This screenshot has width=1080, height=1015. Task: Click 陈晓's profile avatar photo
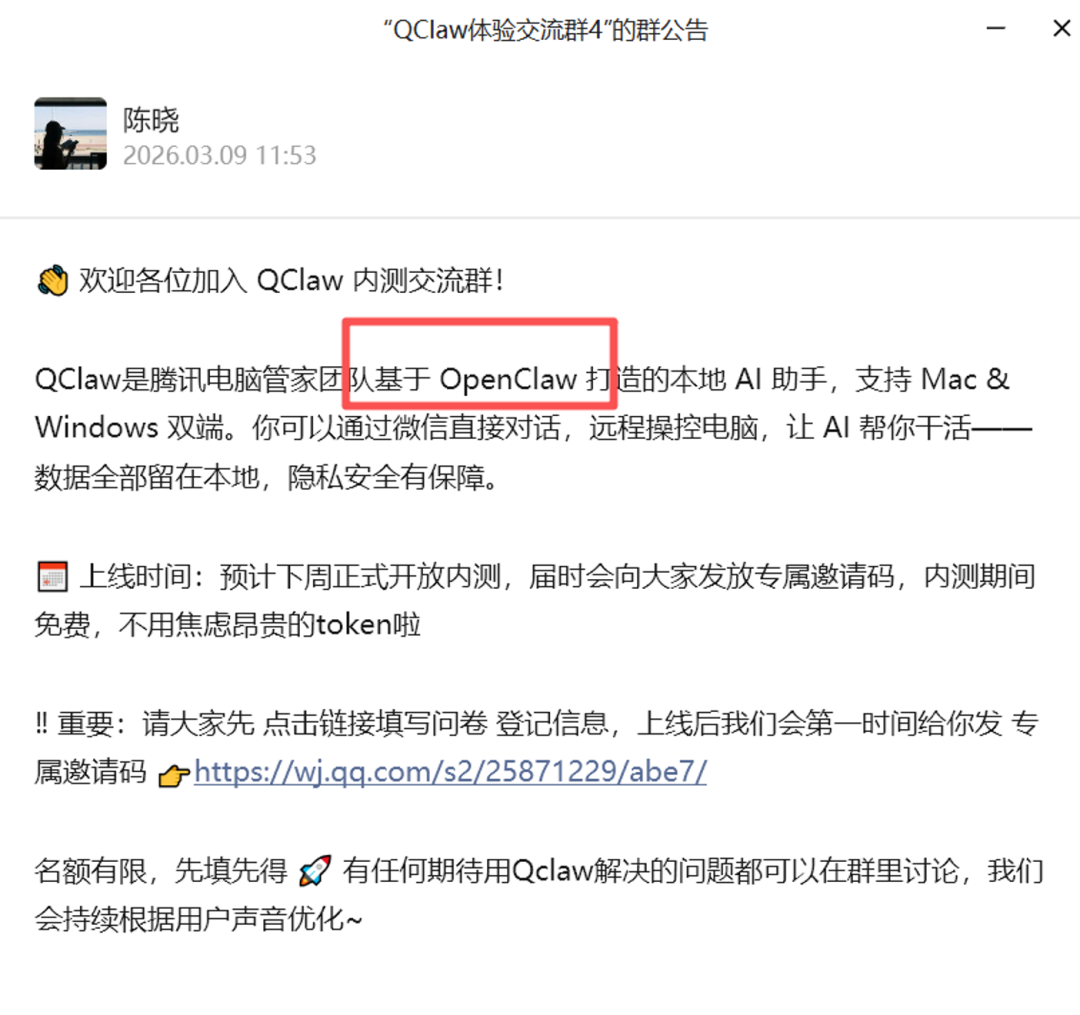(71, 134)
